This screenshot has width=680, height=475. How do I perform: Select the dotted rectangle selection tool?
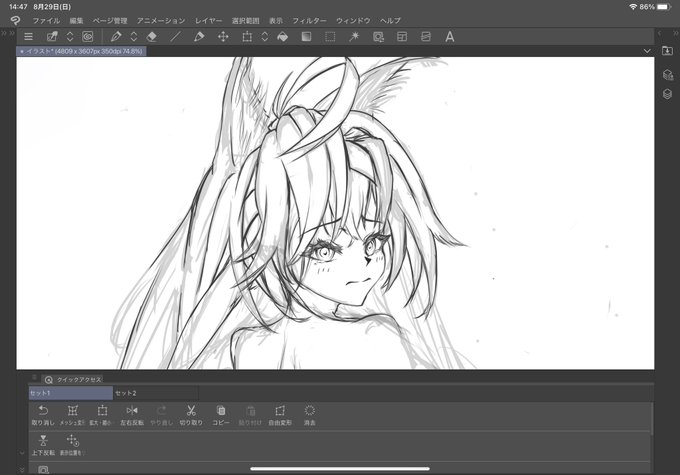(x=330, y=37)
